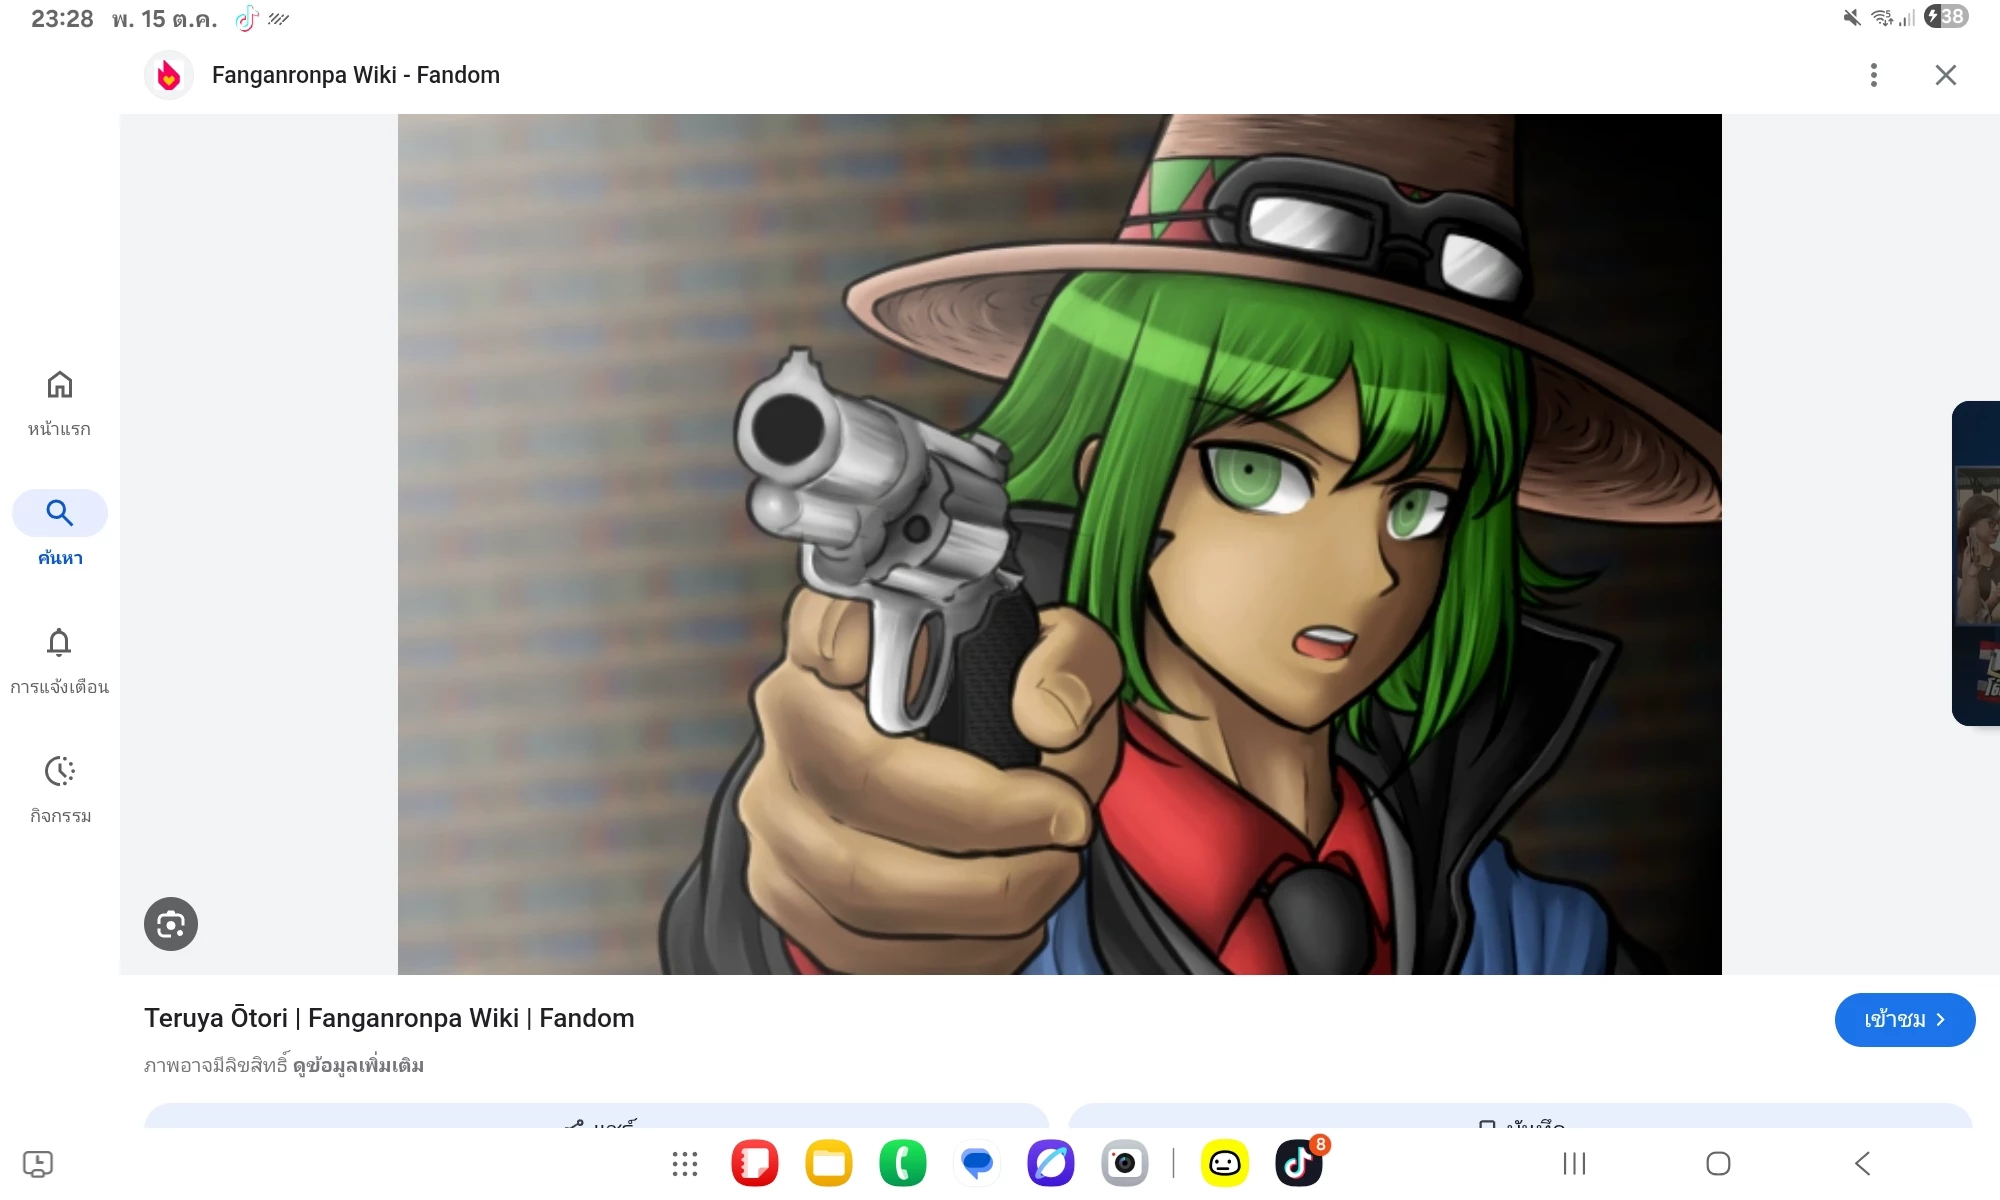This screenshot has height=1200, width=2000.
Task: Open the กิจกรรม activity icon
Action: point(60,789)
